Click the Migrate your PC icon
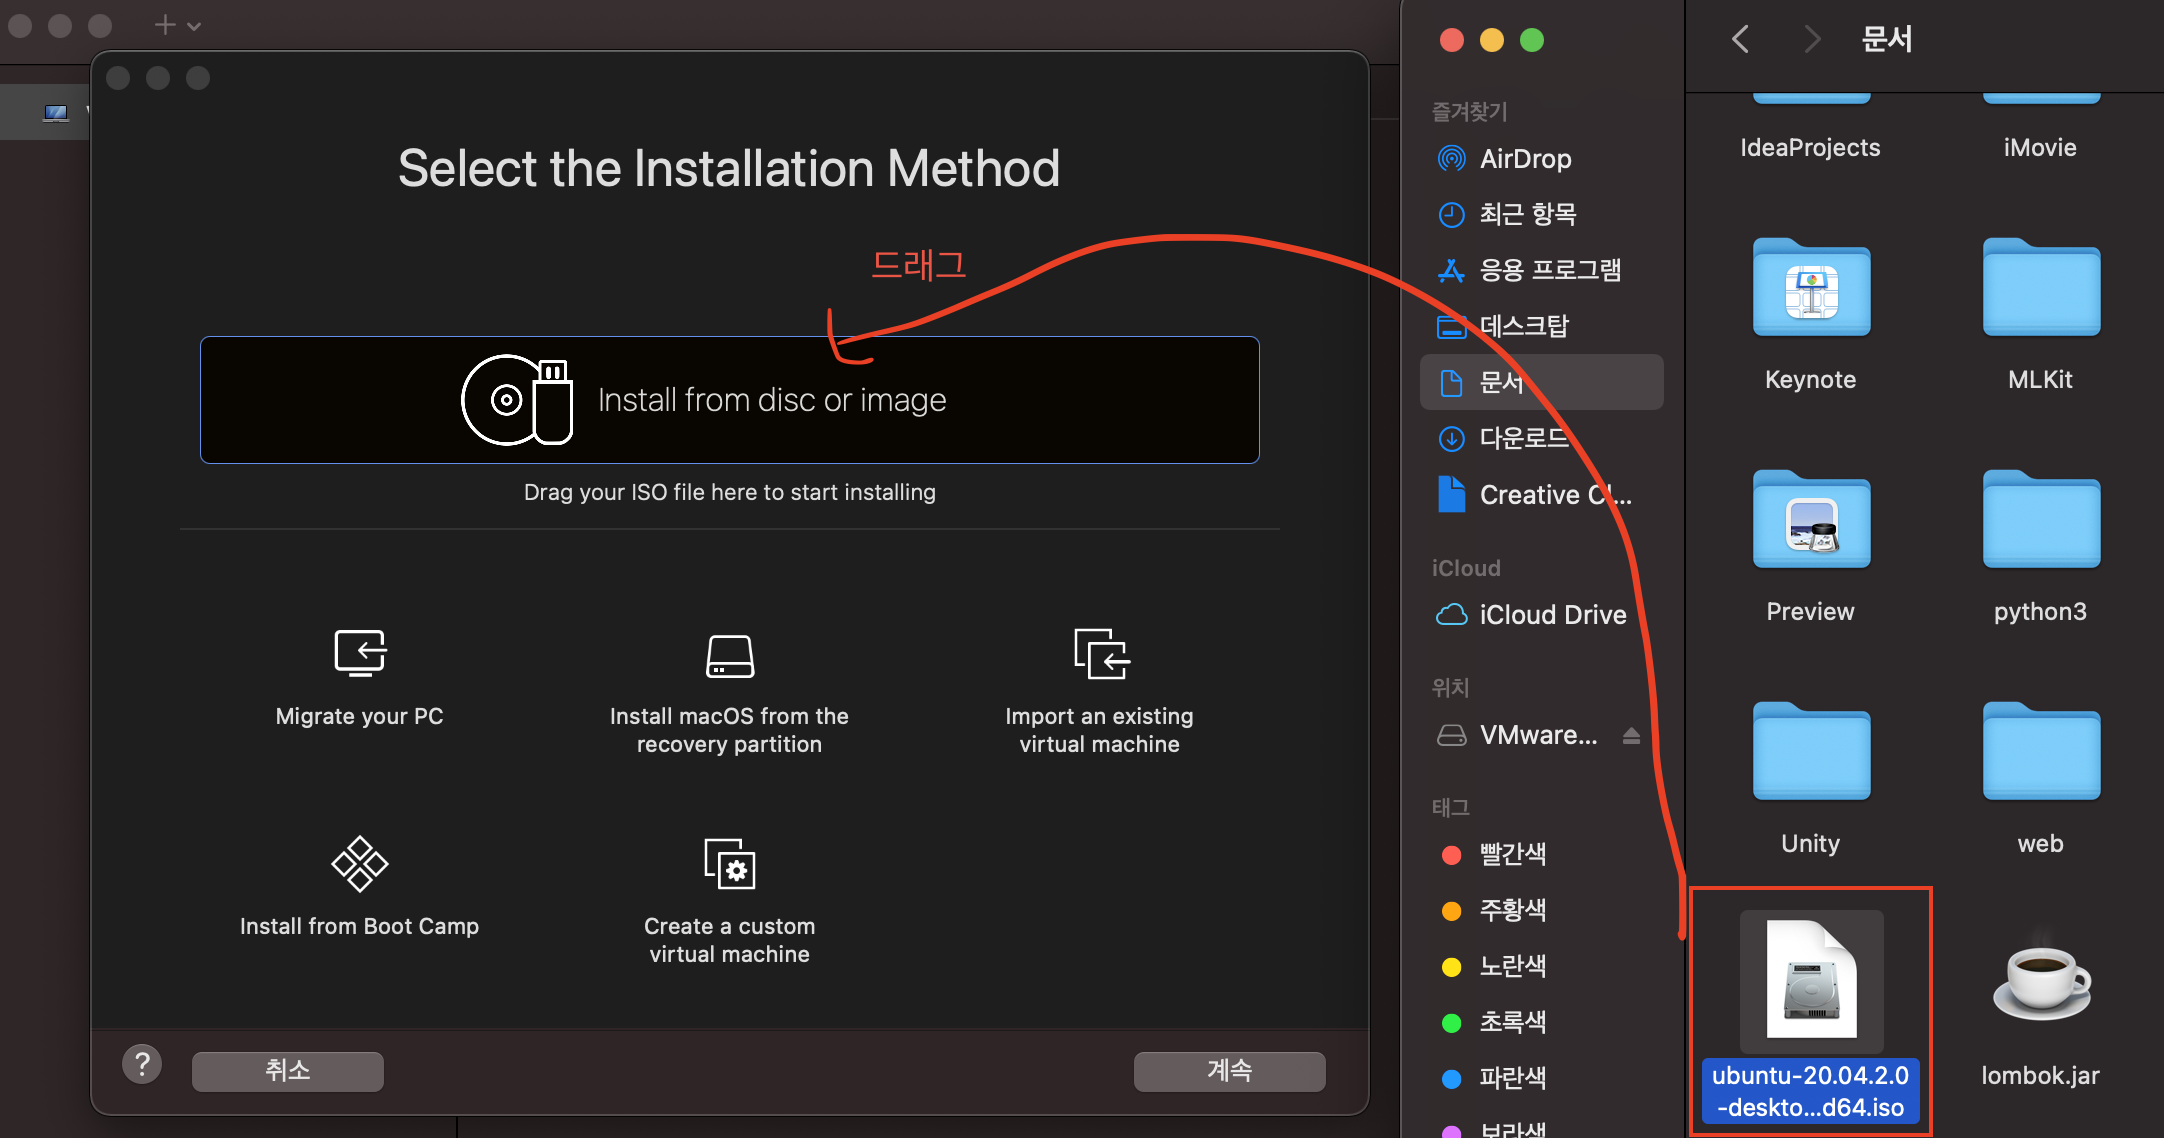 (x=359, y=654)
